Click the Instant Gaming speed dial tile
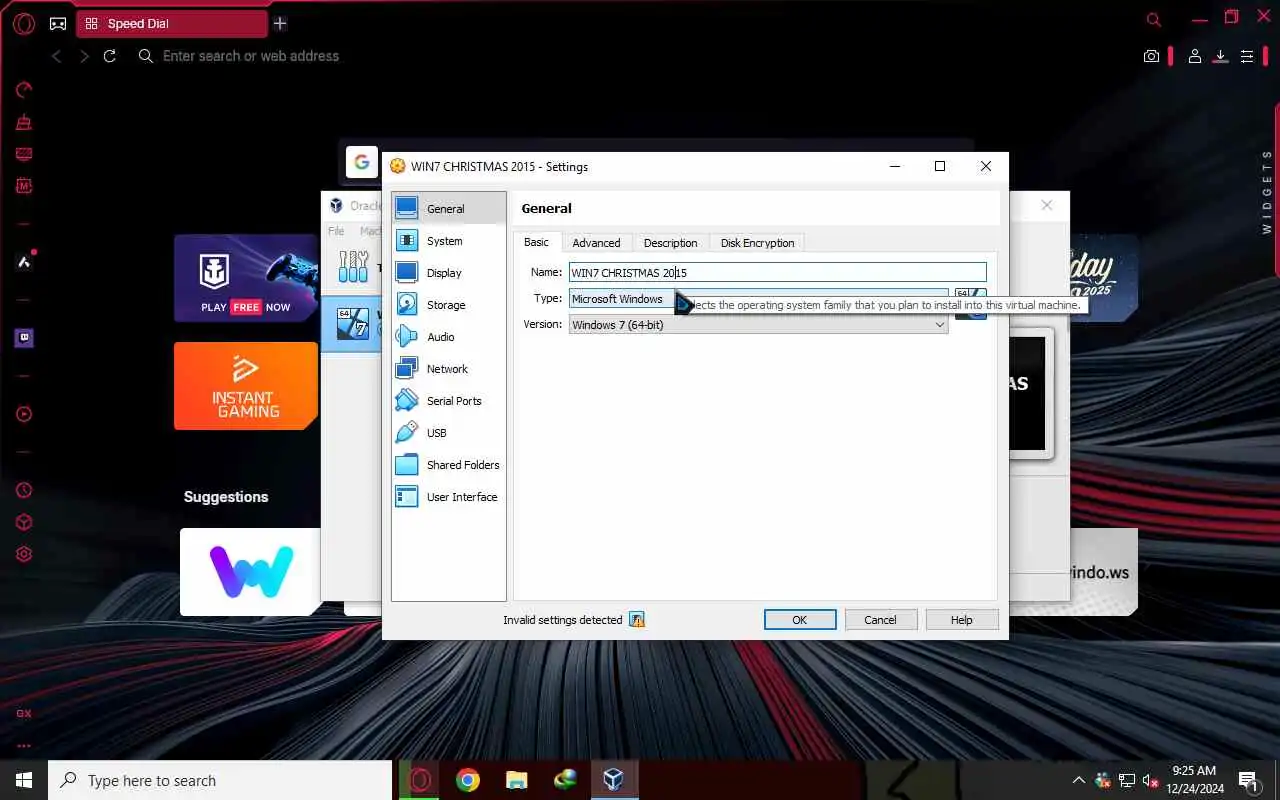 (x=247, y=386)
